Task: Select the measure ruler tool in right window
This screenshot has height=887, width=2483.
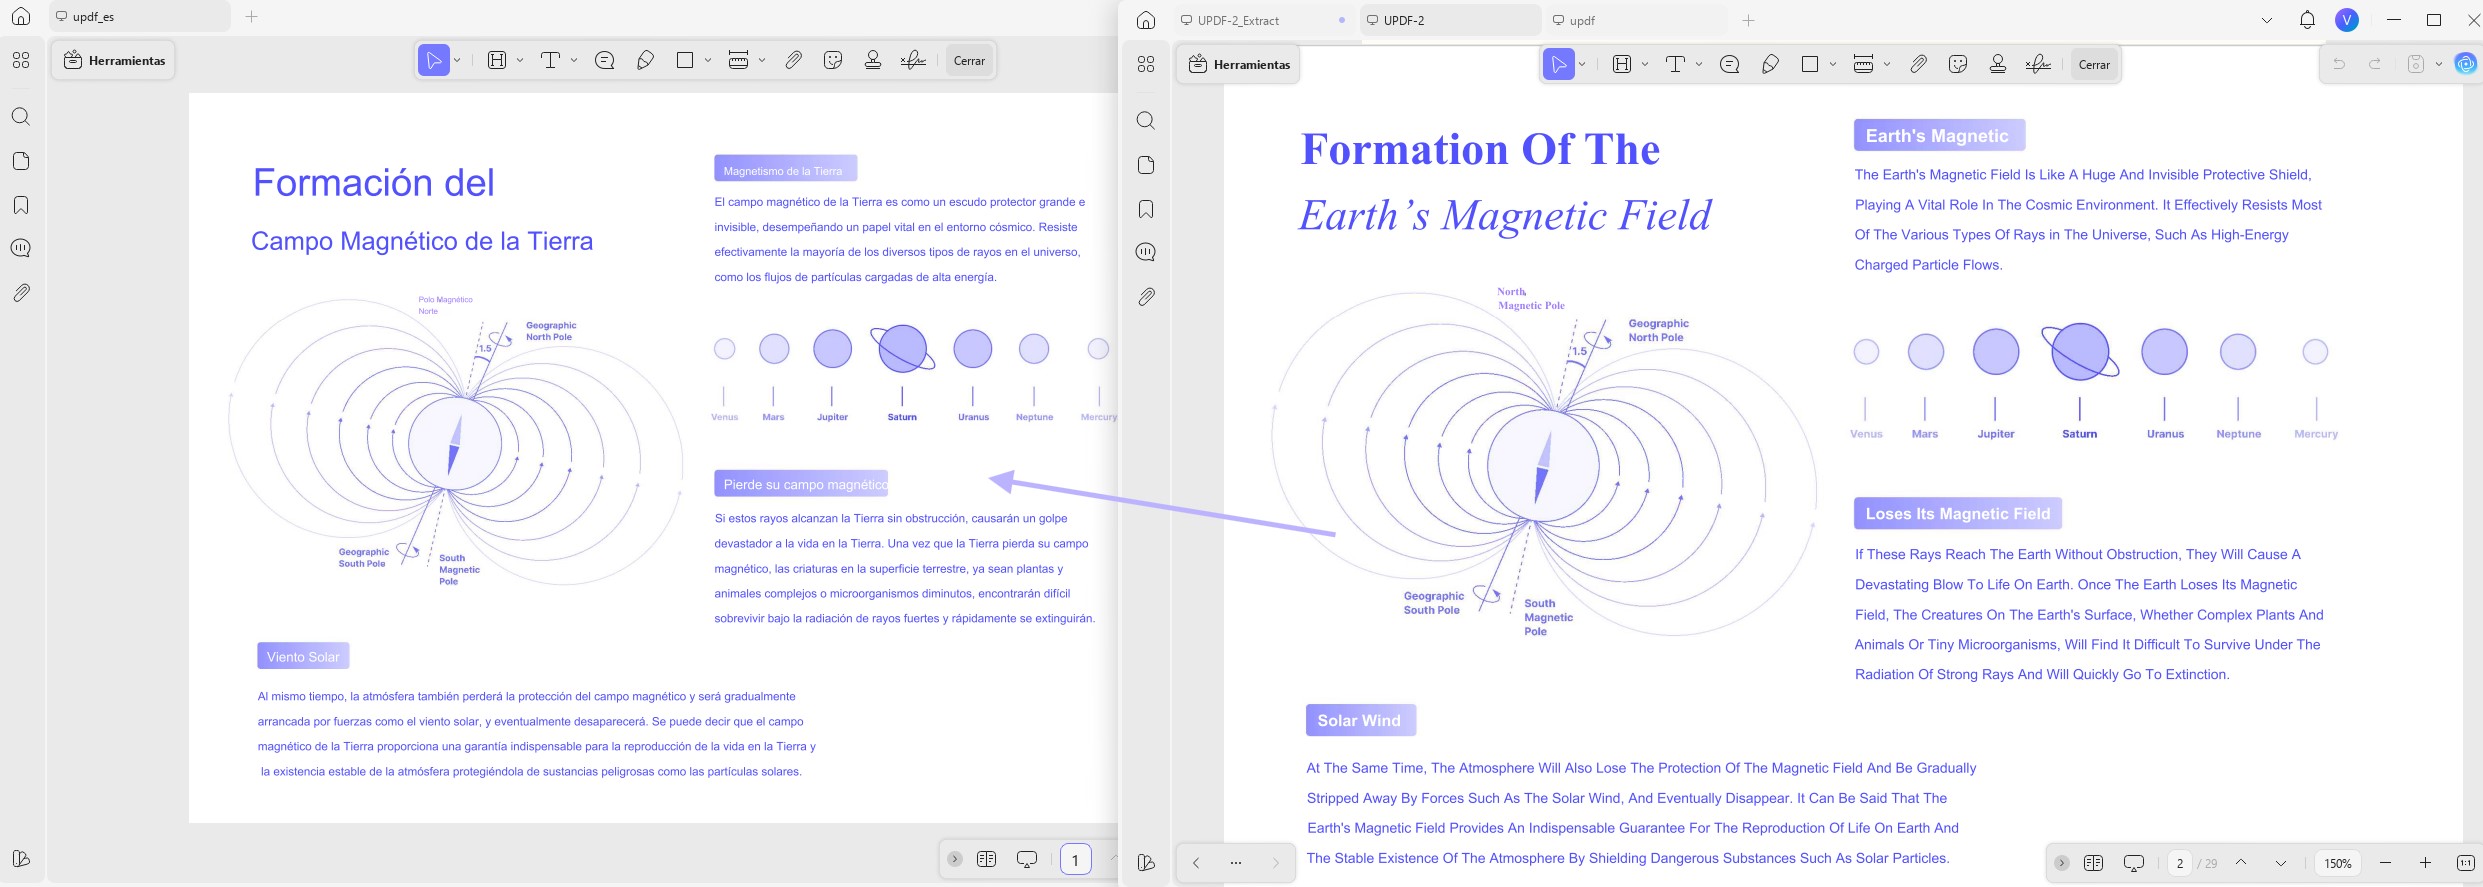Action: [1863, 65]
